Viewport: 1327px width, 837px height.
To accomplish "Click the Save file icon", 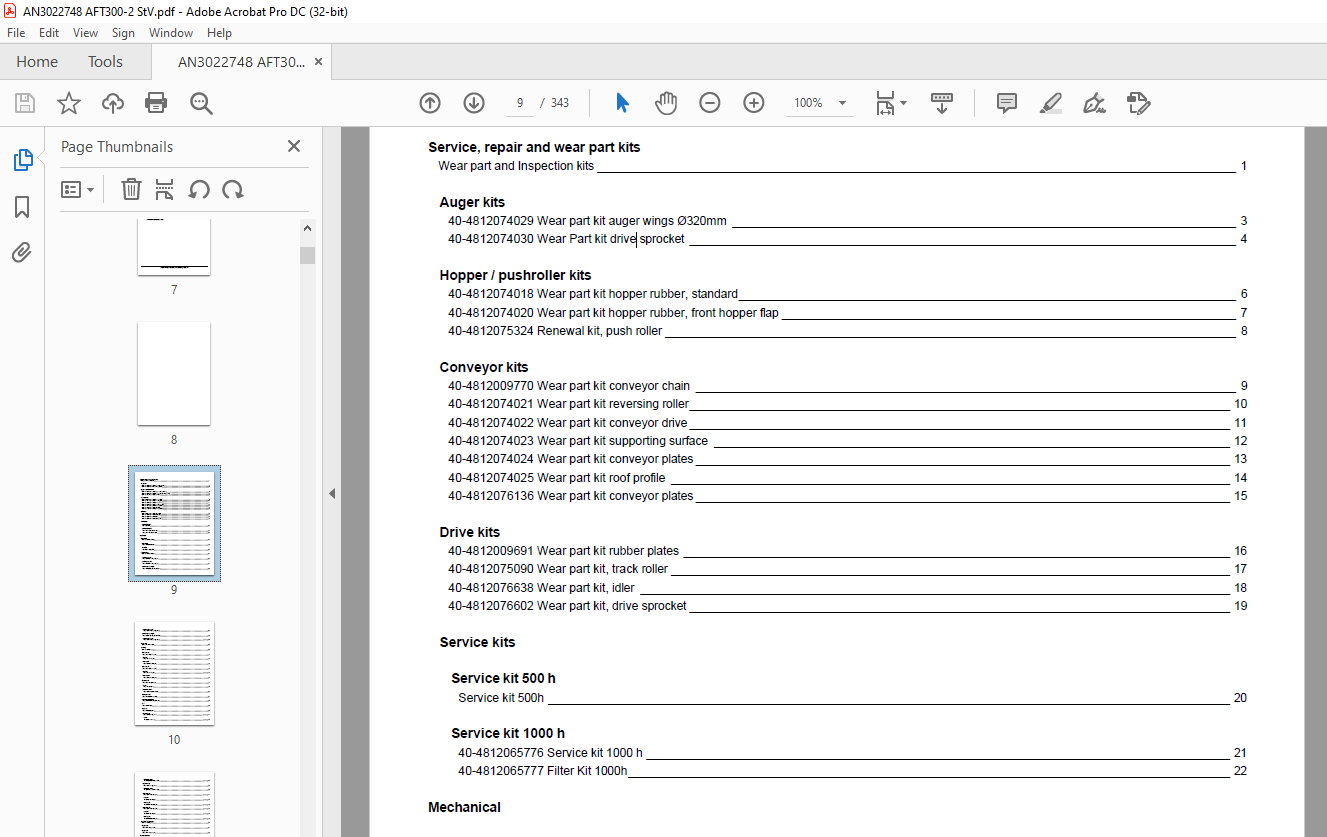I will pyautogui.click(x=25, y=103).
